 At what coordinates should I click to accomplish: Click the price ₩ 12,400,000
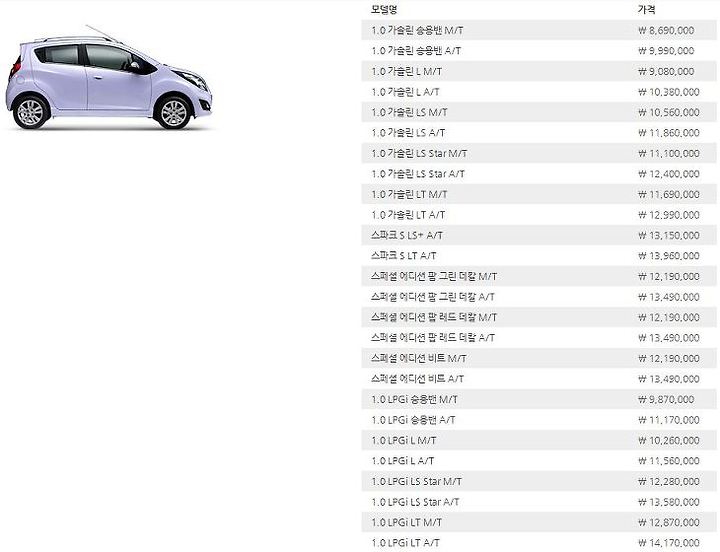click(x=669, y=174)
